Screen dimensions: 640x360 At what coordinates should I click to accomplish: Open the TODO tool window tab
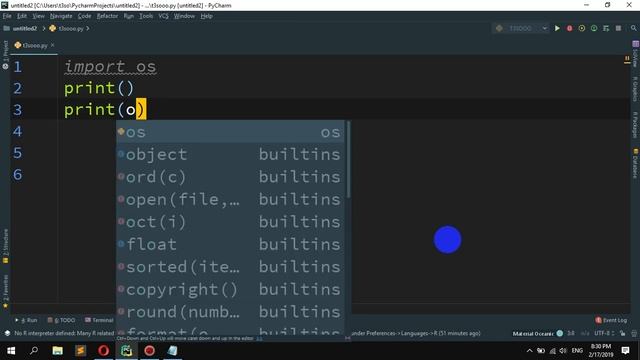coord(61,320)
